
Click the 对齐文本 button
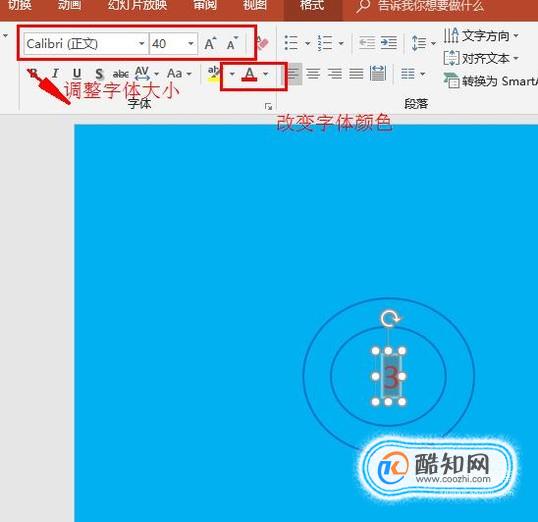pyautogui.click(x=481, y=58)
